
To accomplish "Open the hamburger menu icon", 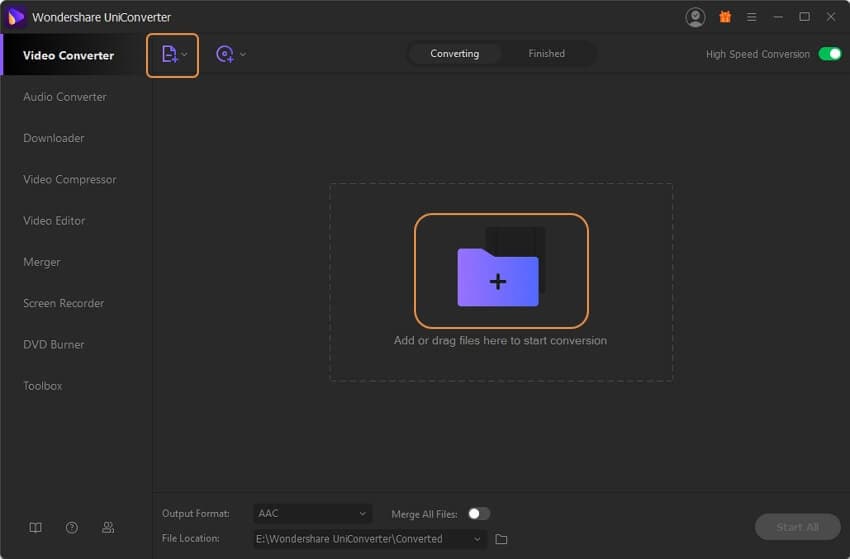I will [x=751, y=17].
